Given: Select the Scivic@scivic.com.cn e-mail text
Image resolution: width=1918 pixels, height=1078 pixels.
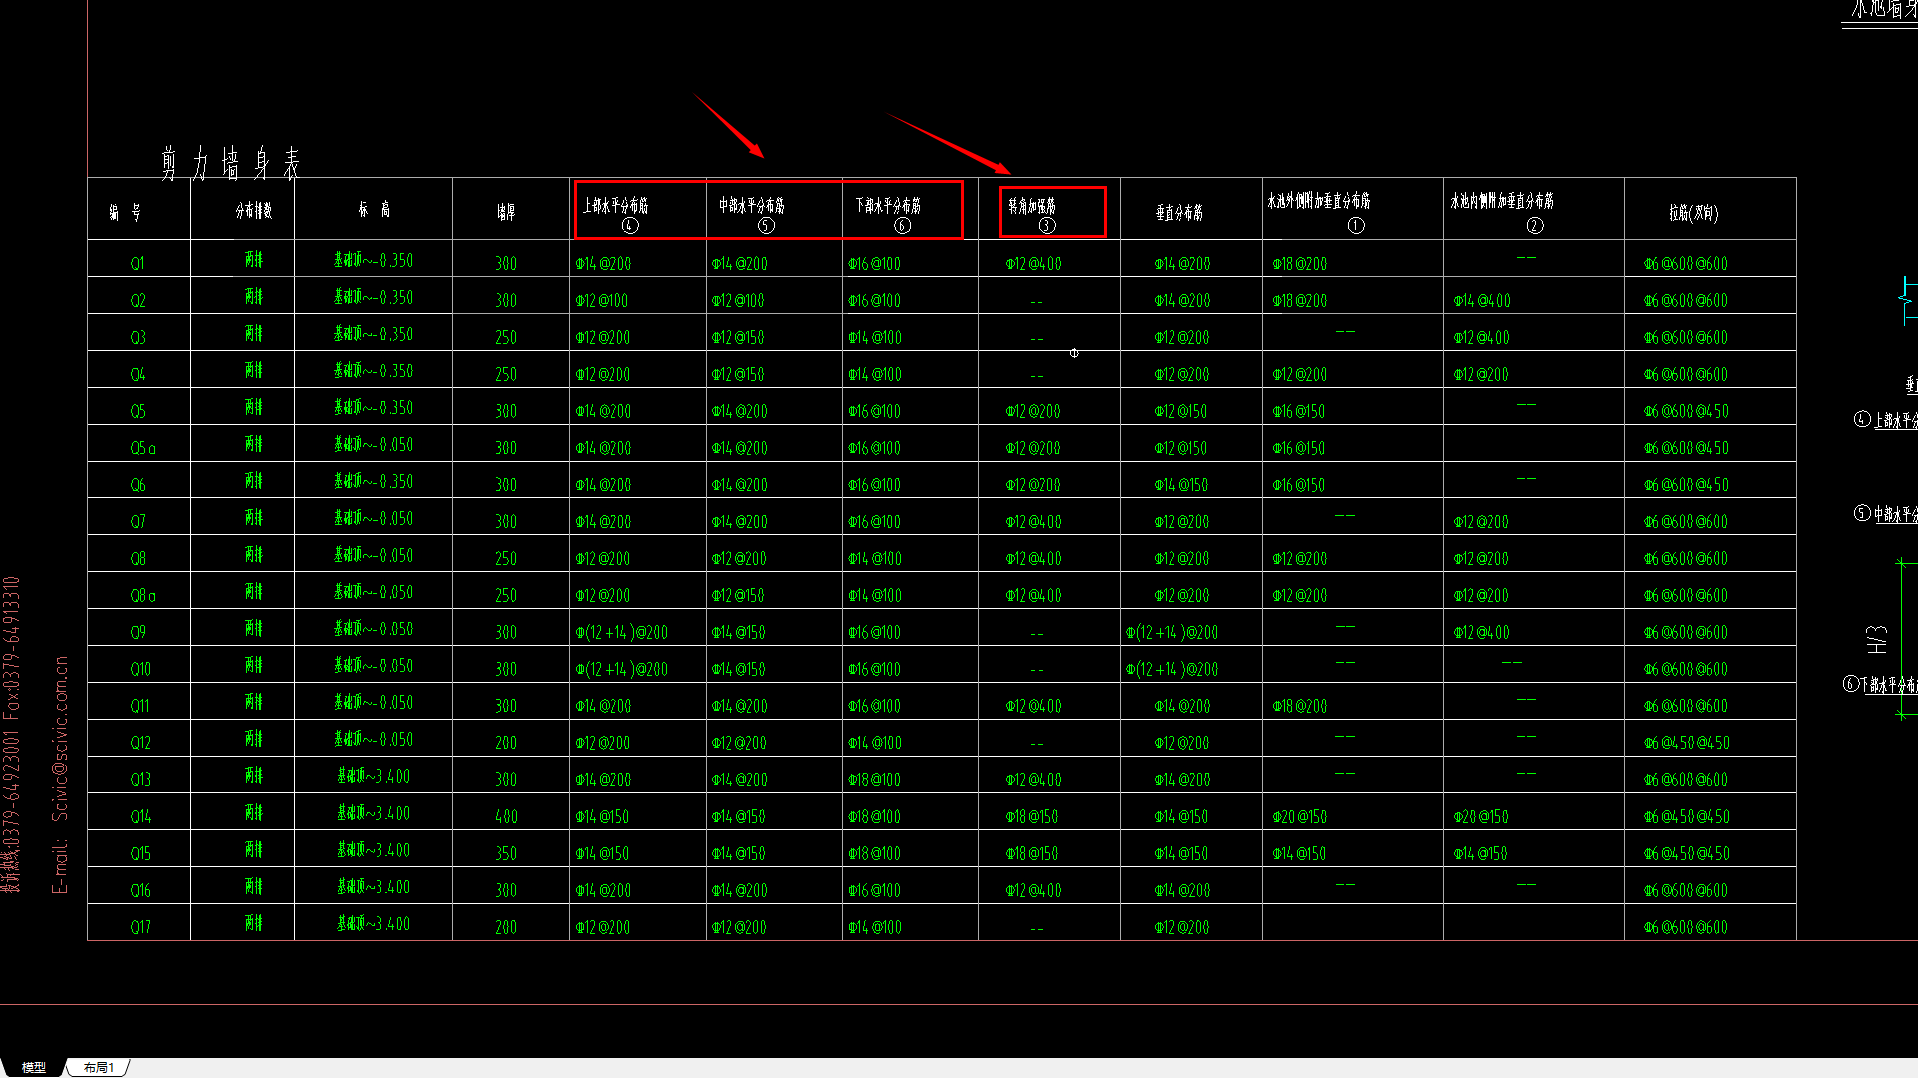Looking at the screenshot, I should pyautogui.click(x=61, y=739).
